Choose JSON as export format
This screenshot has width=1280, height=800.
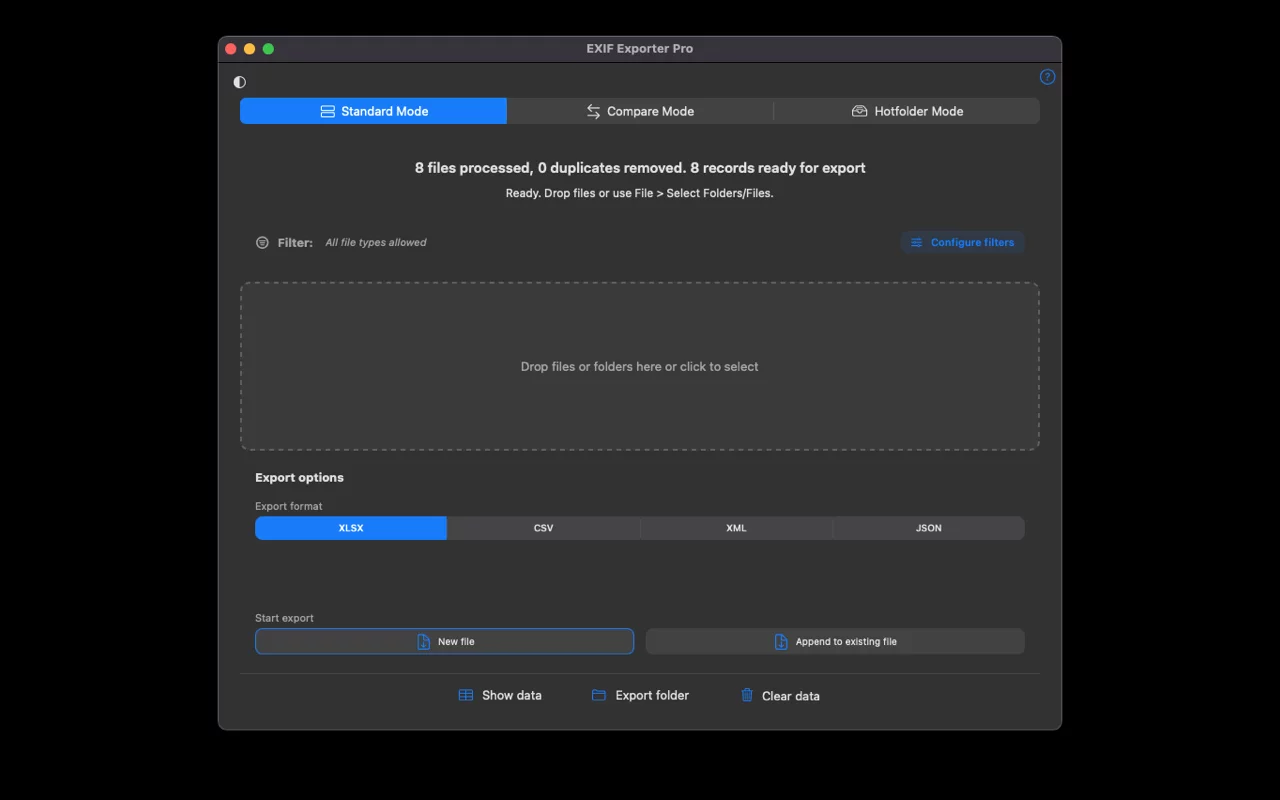[x=928, y=528]
